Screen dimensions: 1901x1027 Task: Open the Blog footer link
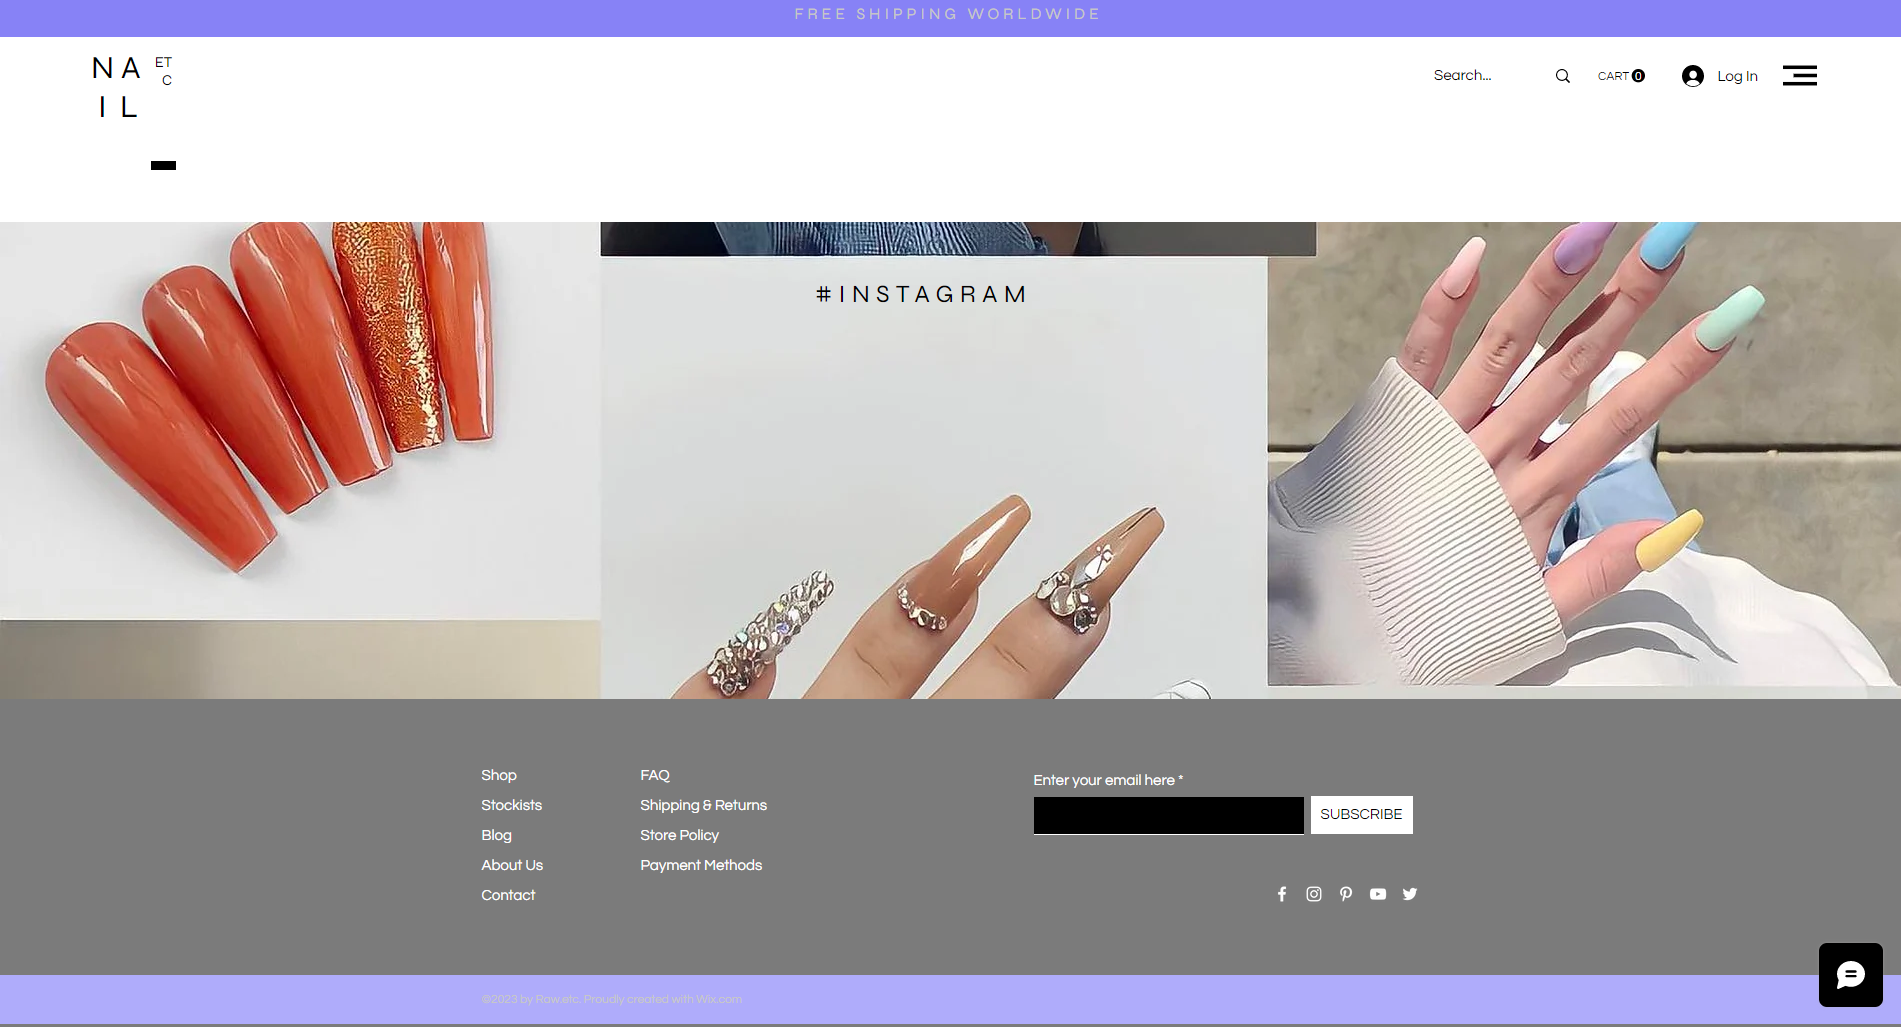496,835
